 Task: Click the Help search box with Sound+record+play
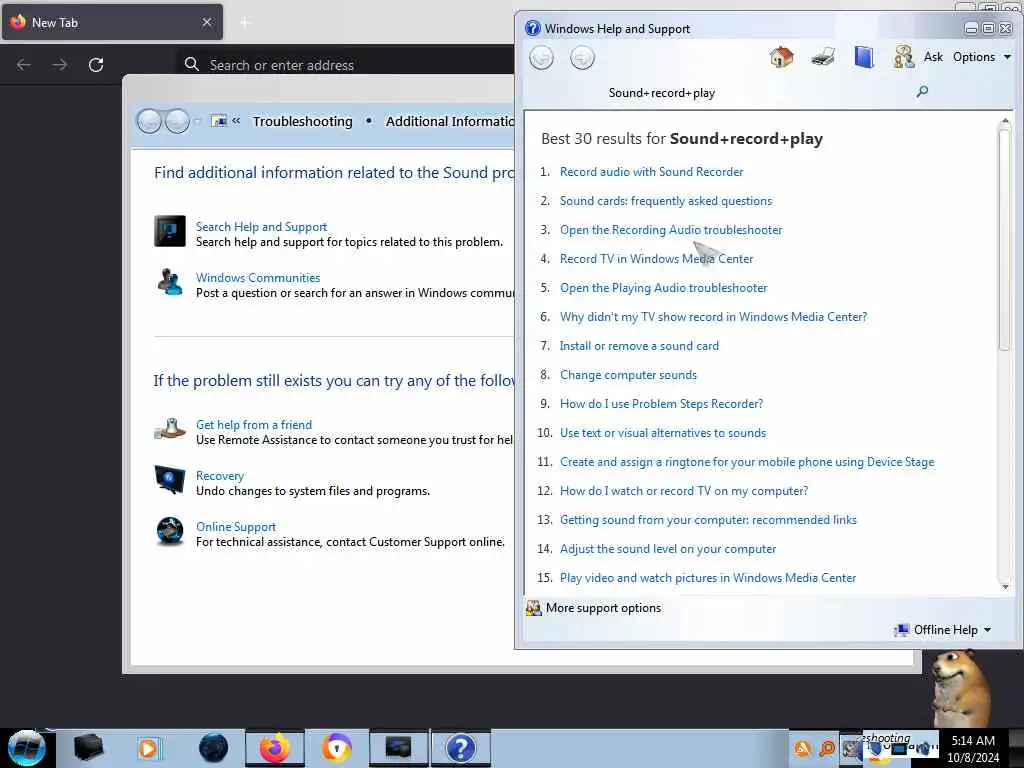[x=758, y=93]
